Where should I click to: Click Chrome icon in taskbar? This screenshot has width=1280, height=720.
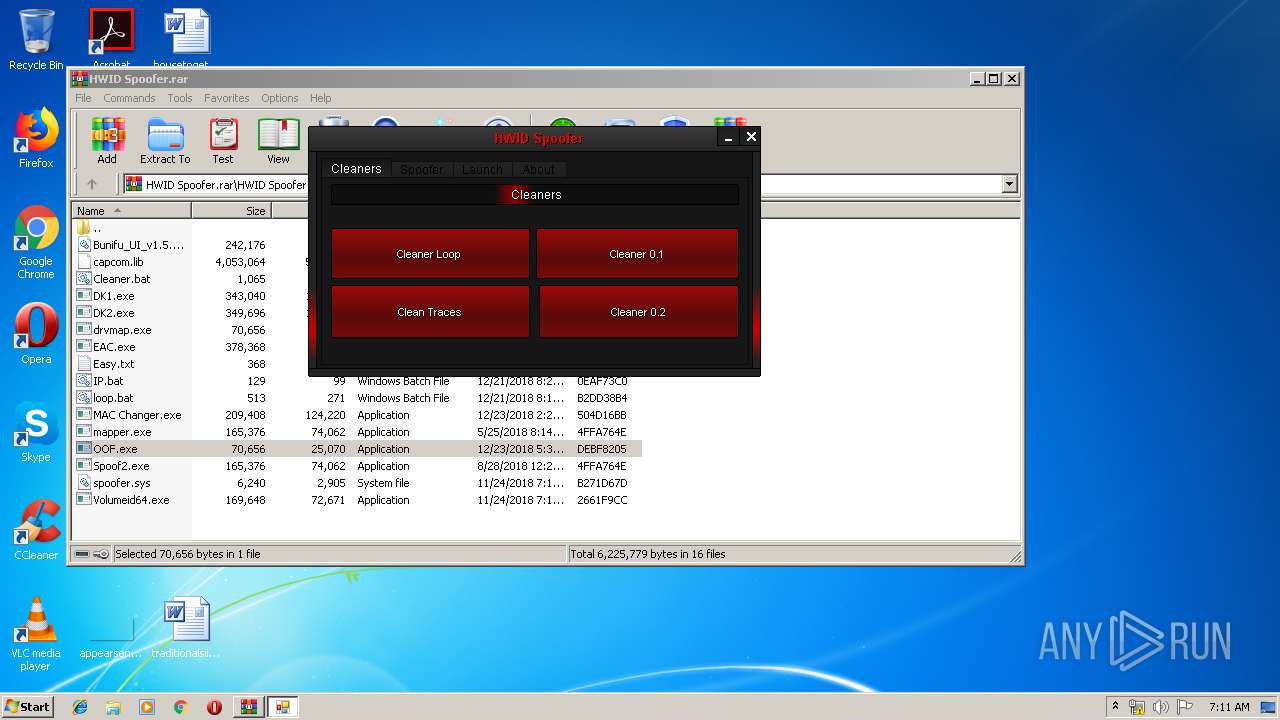(x=180, y=707)
